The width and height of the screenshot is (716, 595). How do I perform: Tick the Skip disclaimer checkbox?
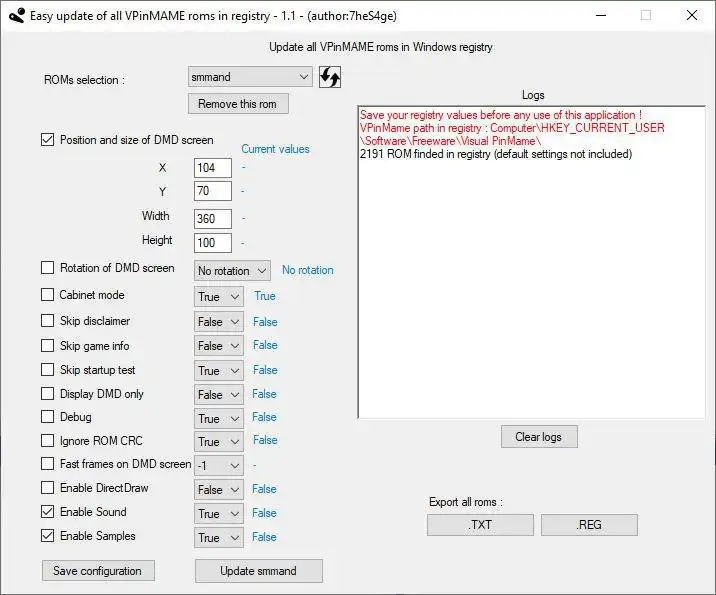pyautogui.click(x=47, y=321)
